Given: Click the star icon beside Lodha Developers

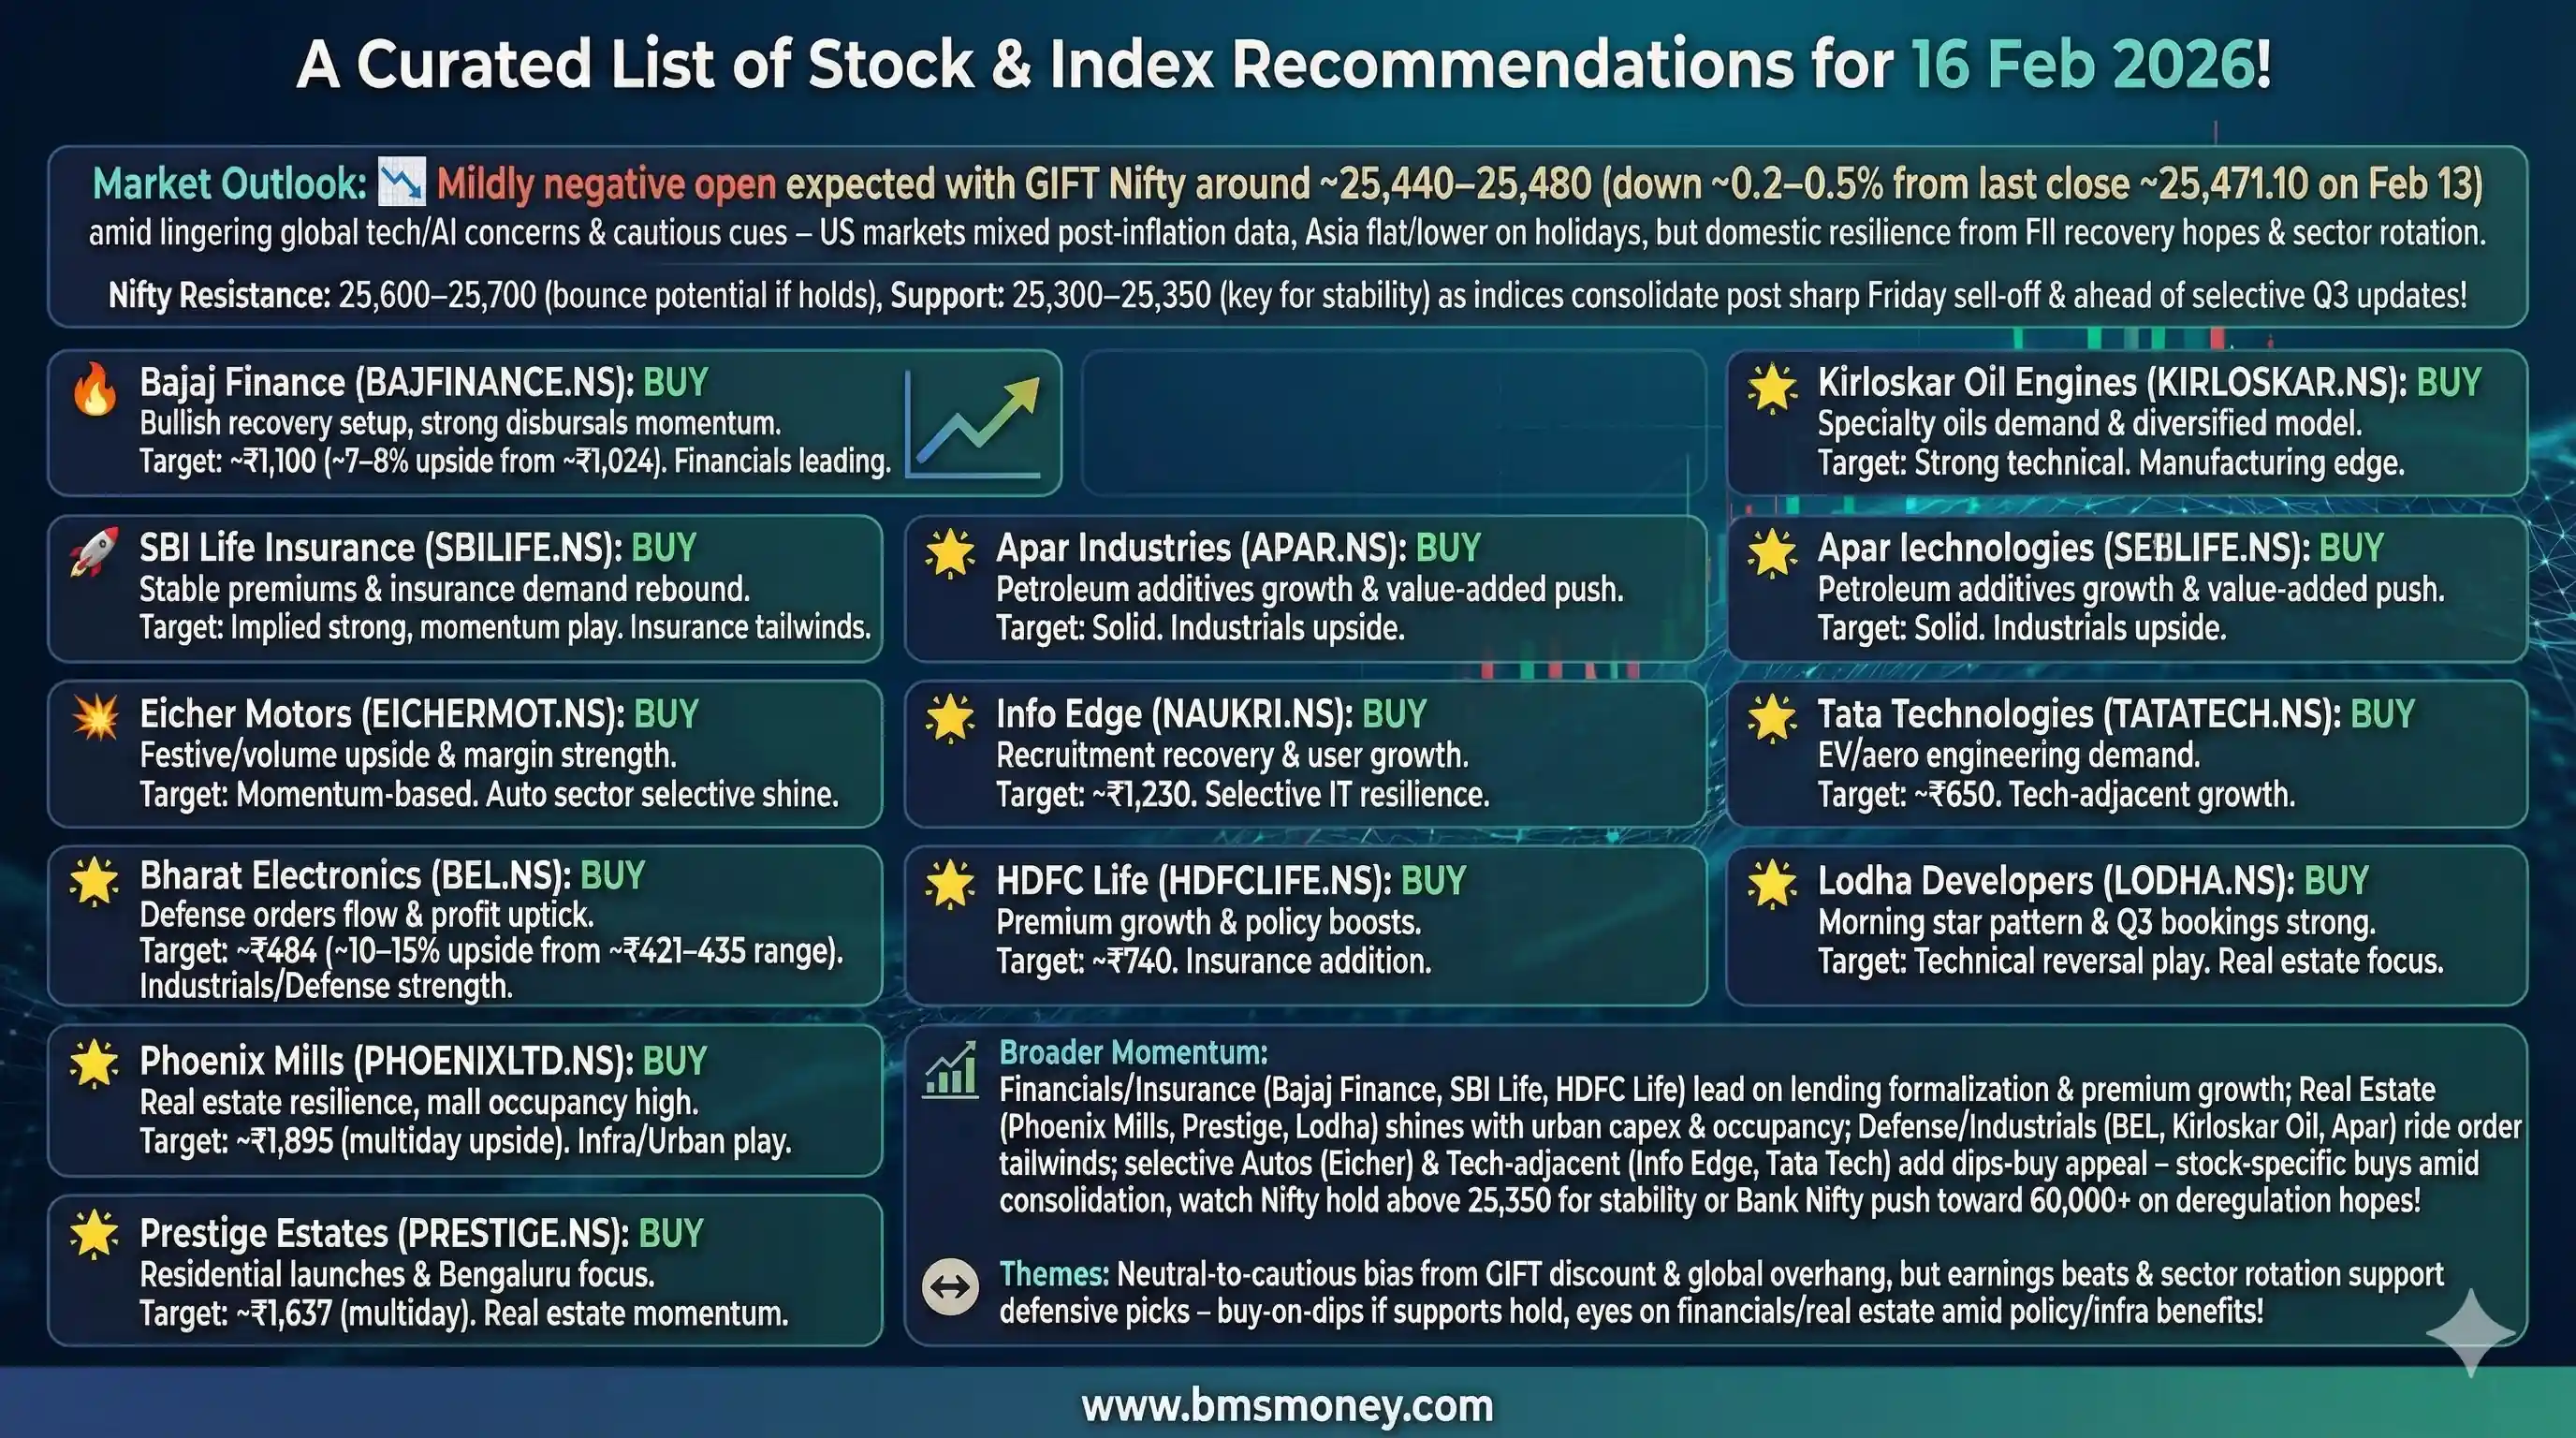Looking at the screenshot, I should click(1772, 884).
